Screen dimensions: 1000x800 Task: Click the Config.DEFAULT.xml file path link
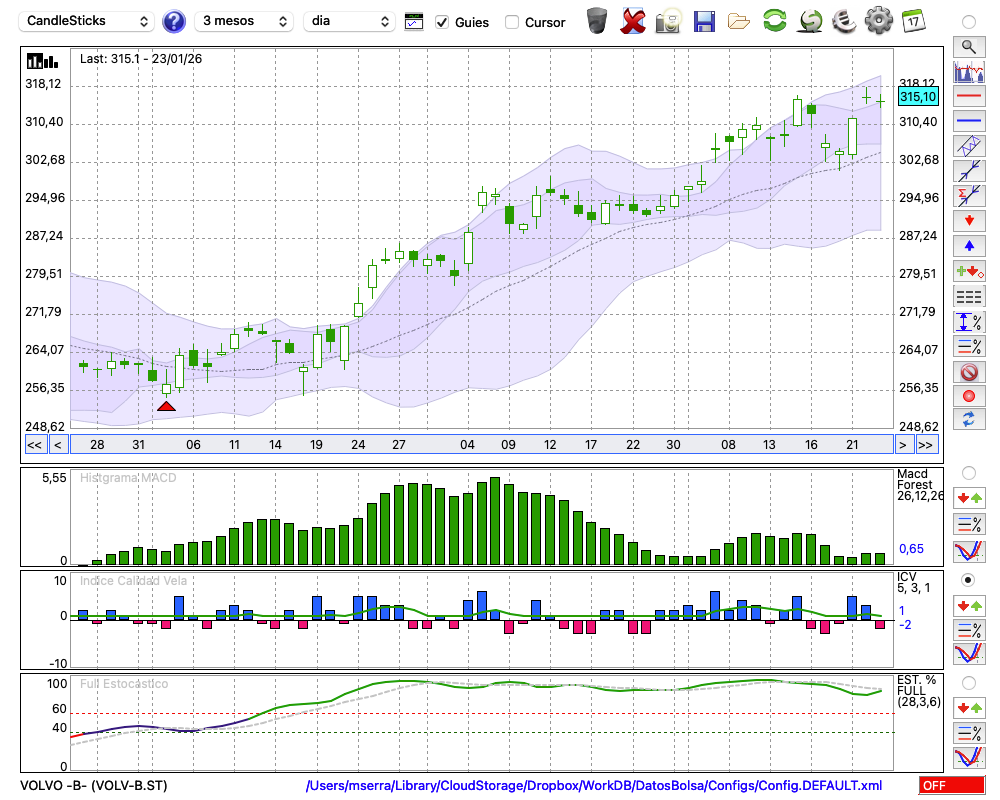(x=593, y=786)
